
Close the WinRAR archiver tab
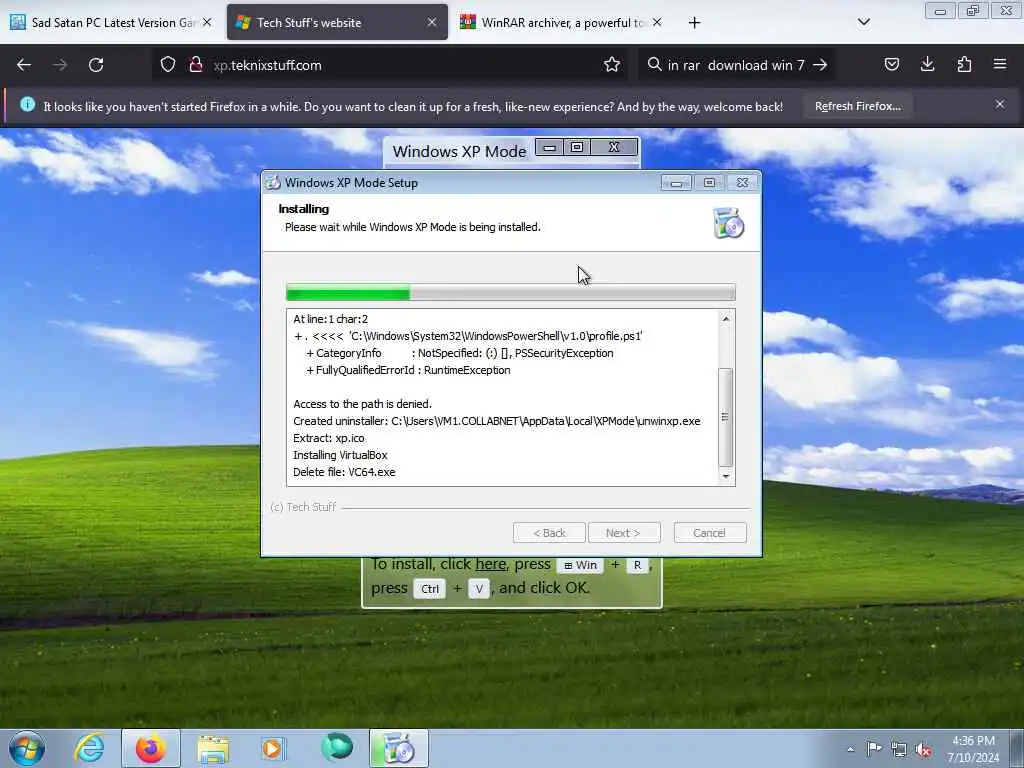pyautogui.click(x=657, y=22)
